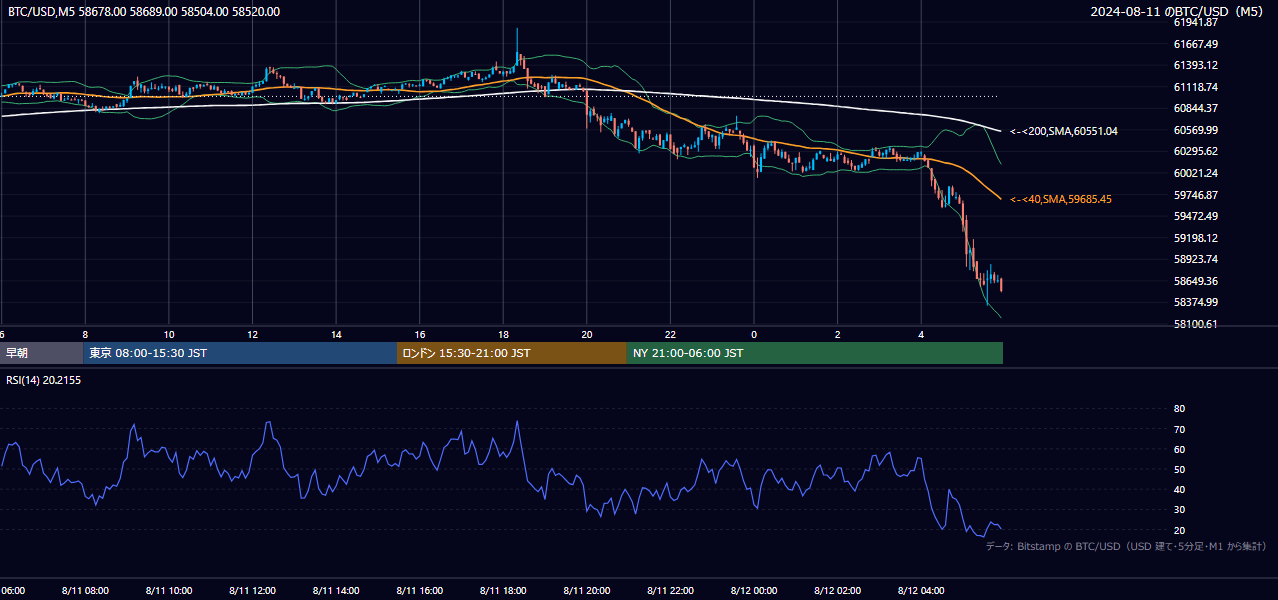Click the RSI scale value 50

pyautogui.click(x=1179, y=469)
